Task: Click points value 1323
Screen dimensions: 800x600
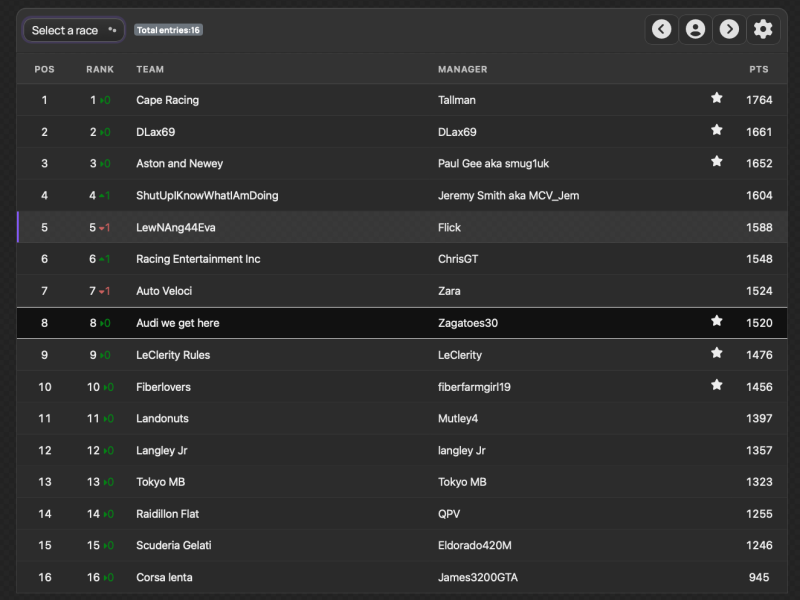Action: (759, 482)
